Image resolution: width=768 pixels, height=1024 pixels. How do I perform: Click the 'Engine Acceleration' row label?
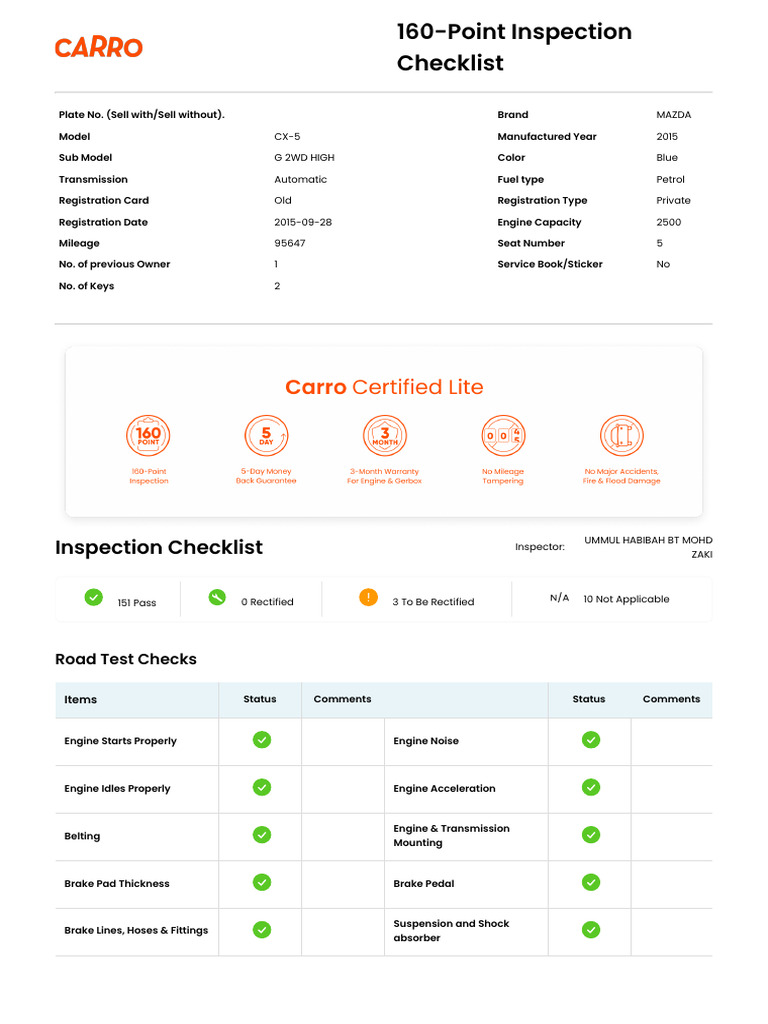(444, 788)
